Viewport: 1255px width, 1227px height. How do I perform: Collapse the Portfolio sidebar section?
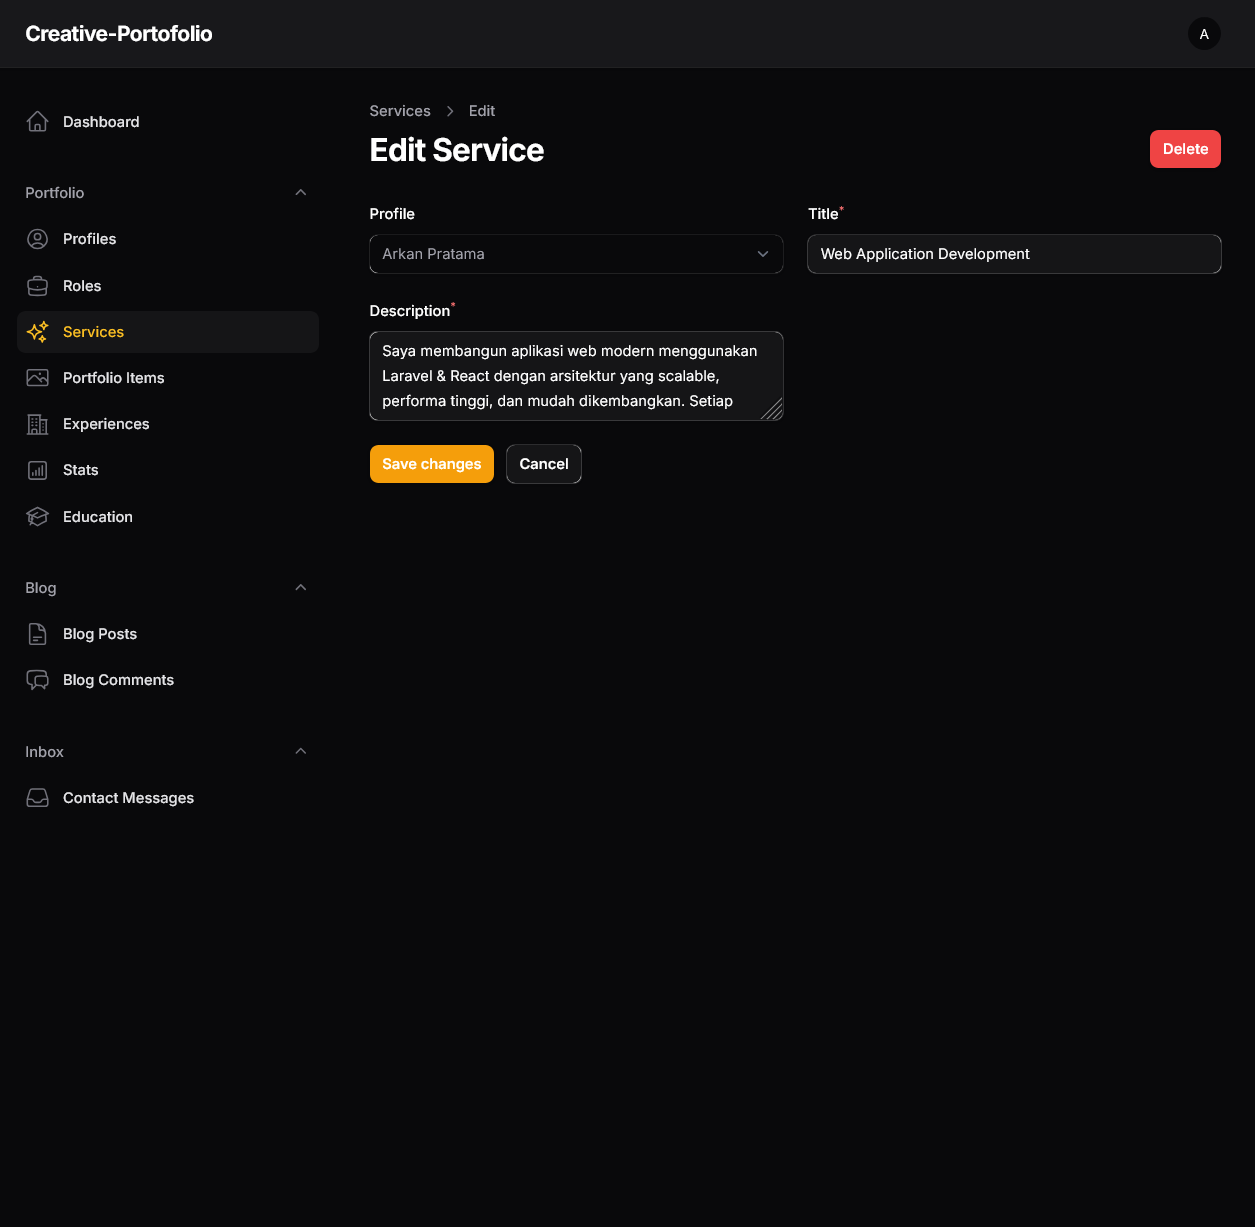click(x=300, y=192)
